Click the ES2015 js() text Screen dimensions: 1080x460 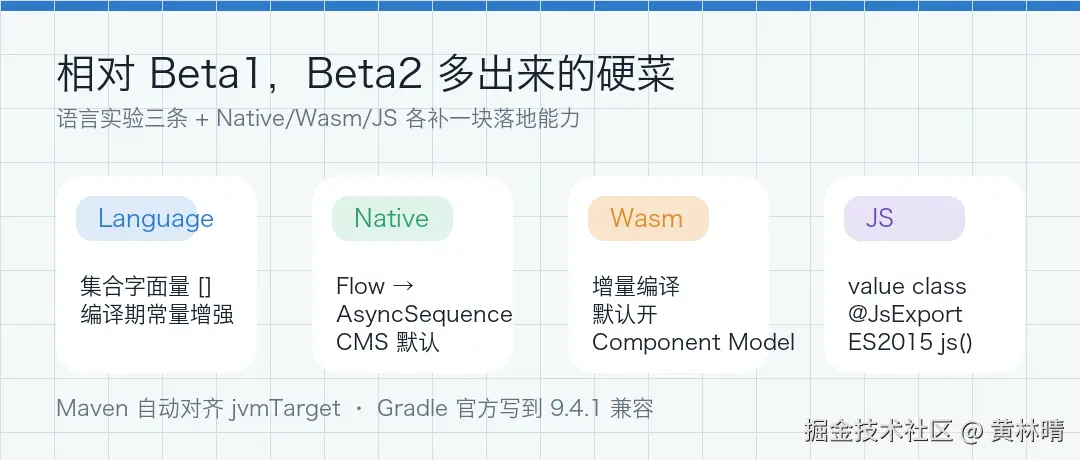tap(910, 342)
